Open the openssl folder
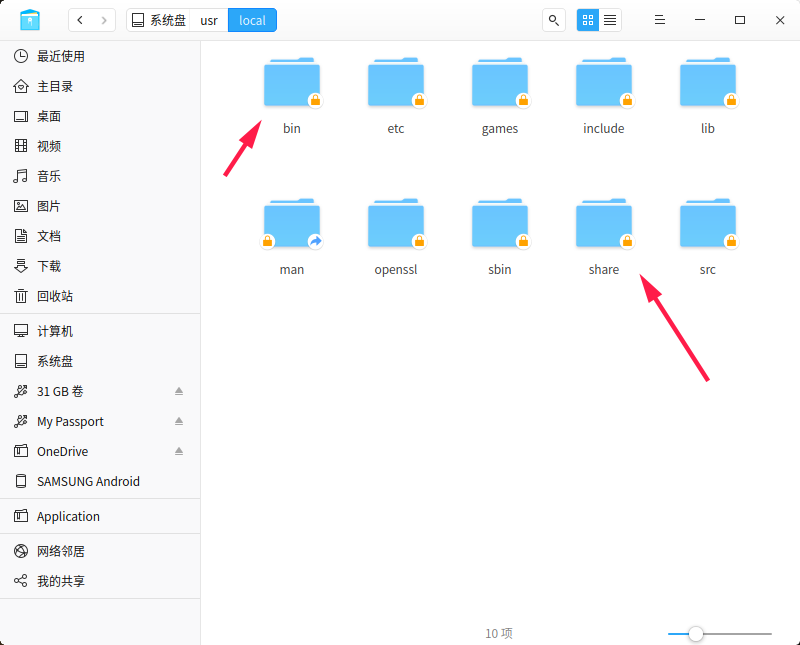This screenshot has height=645, width=800. pos(396,224)
